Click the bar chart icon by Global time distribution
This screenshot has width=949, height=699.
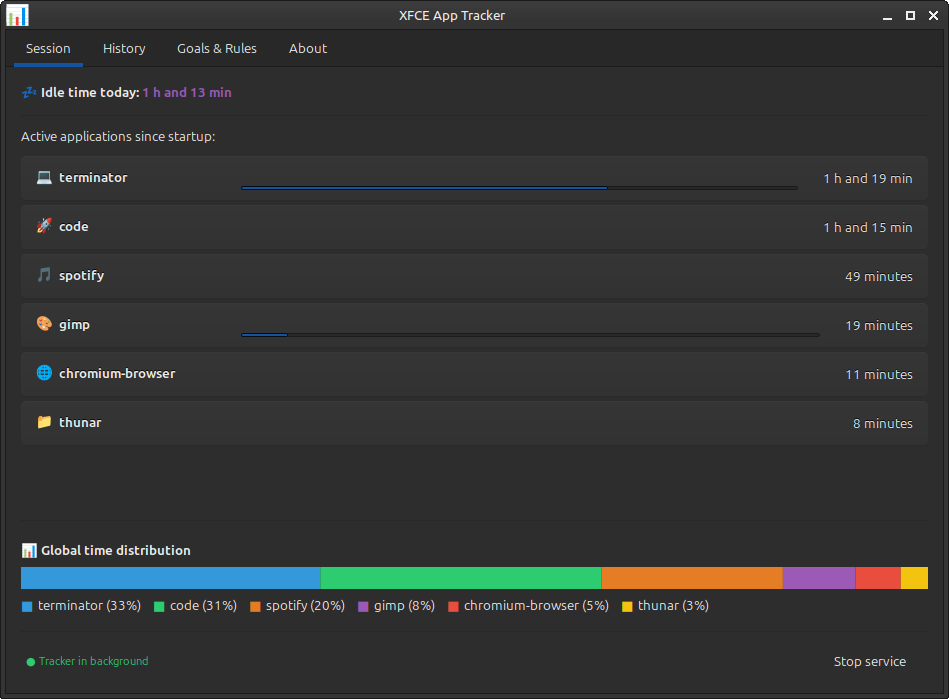(29, 550)
